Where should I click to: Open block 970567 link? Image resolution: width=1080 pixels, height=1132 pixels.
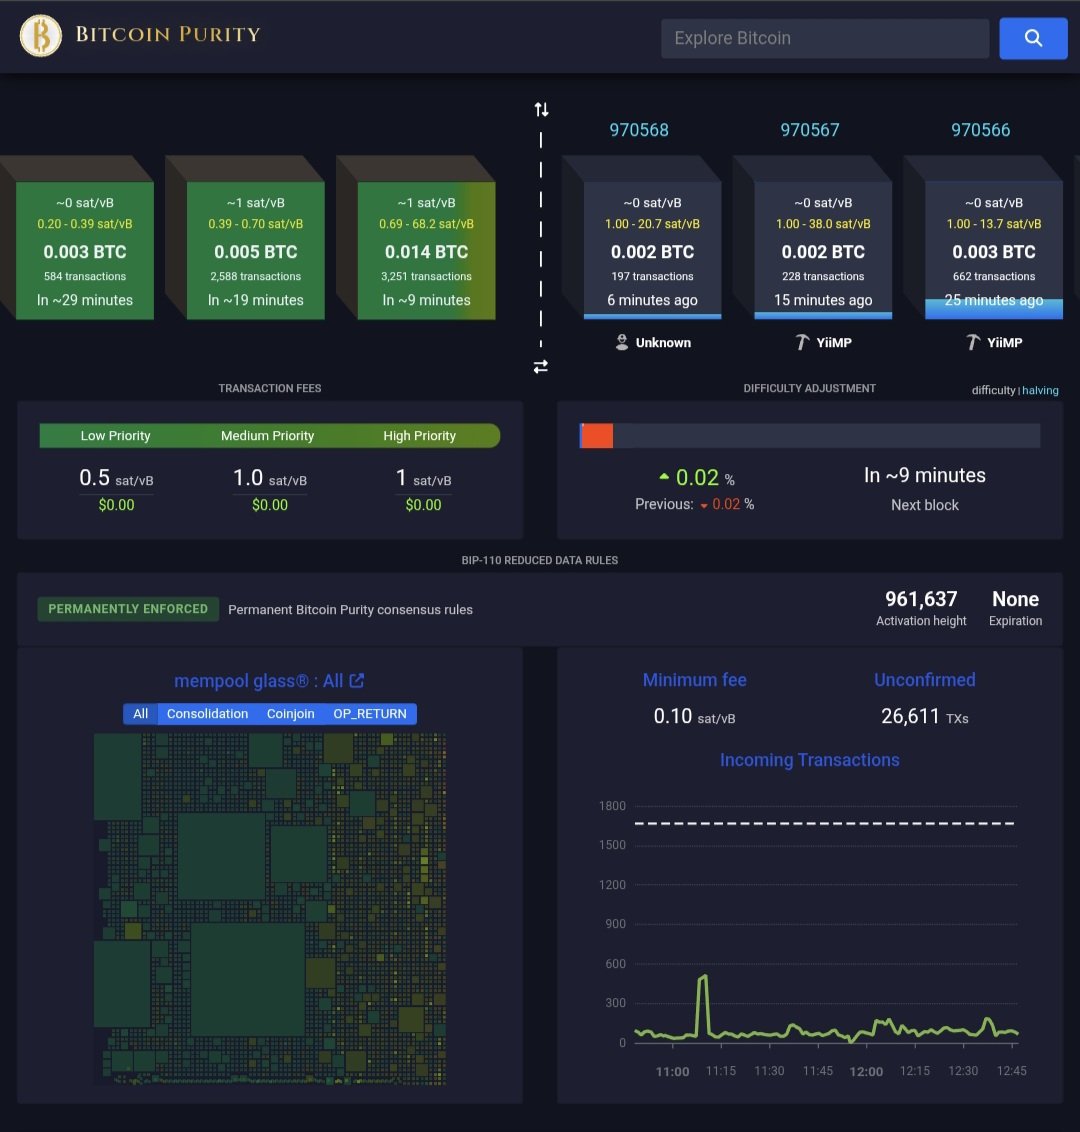pyautogui.click(x=809, y=130)
